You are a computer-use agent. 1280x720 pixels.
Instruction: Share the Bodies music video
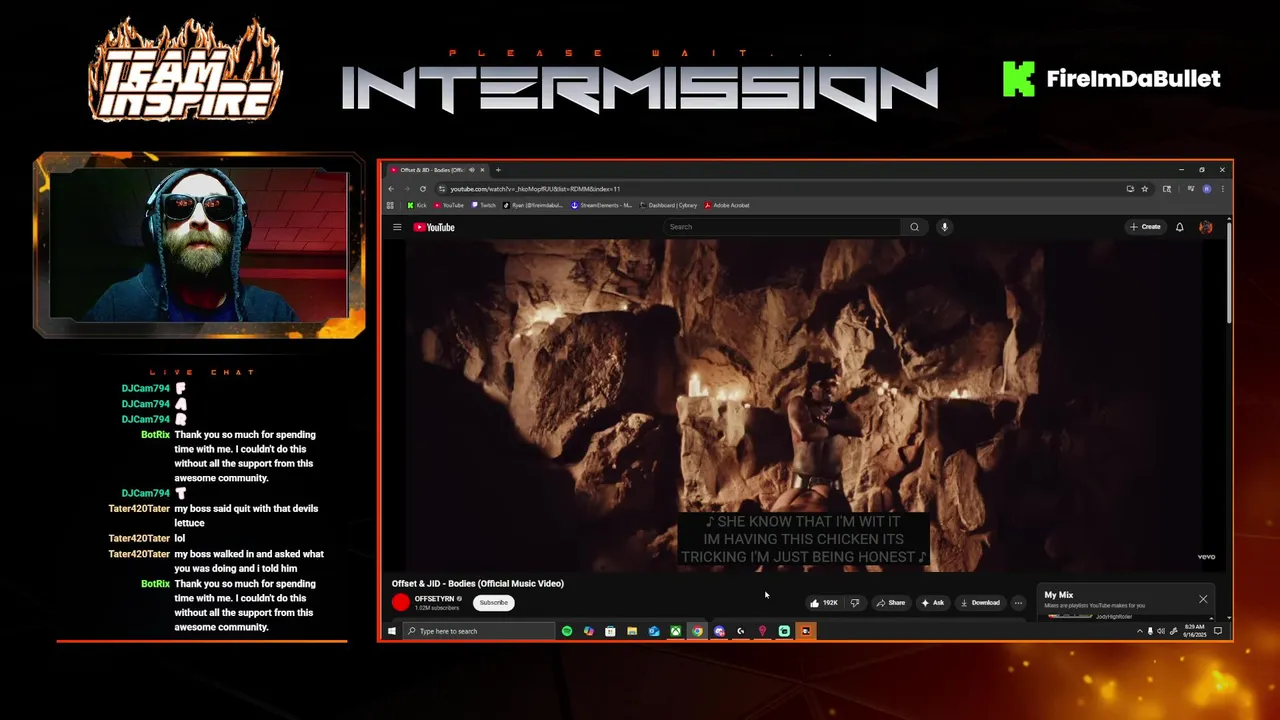tap(890, 603)
